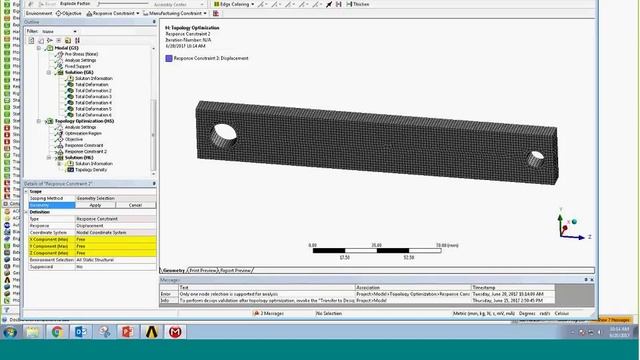Open the ANSYS taskbar icon
Screen dimensions: 640x360
coord(151,332)
